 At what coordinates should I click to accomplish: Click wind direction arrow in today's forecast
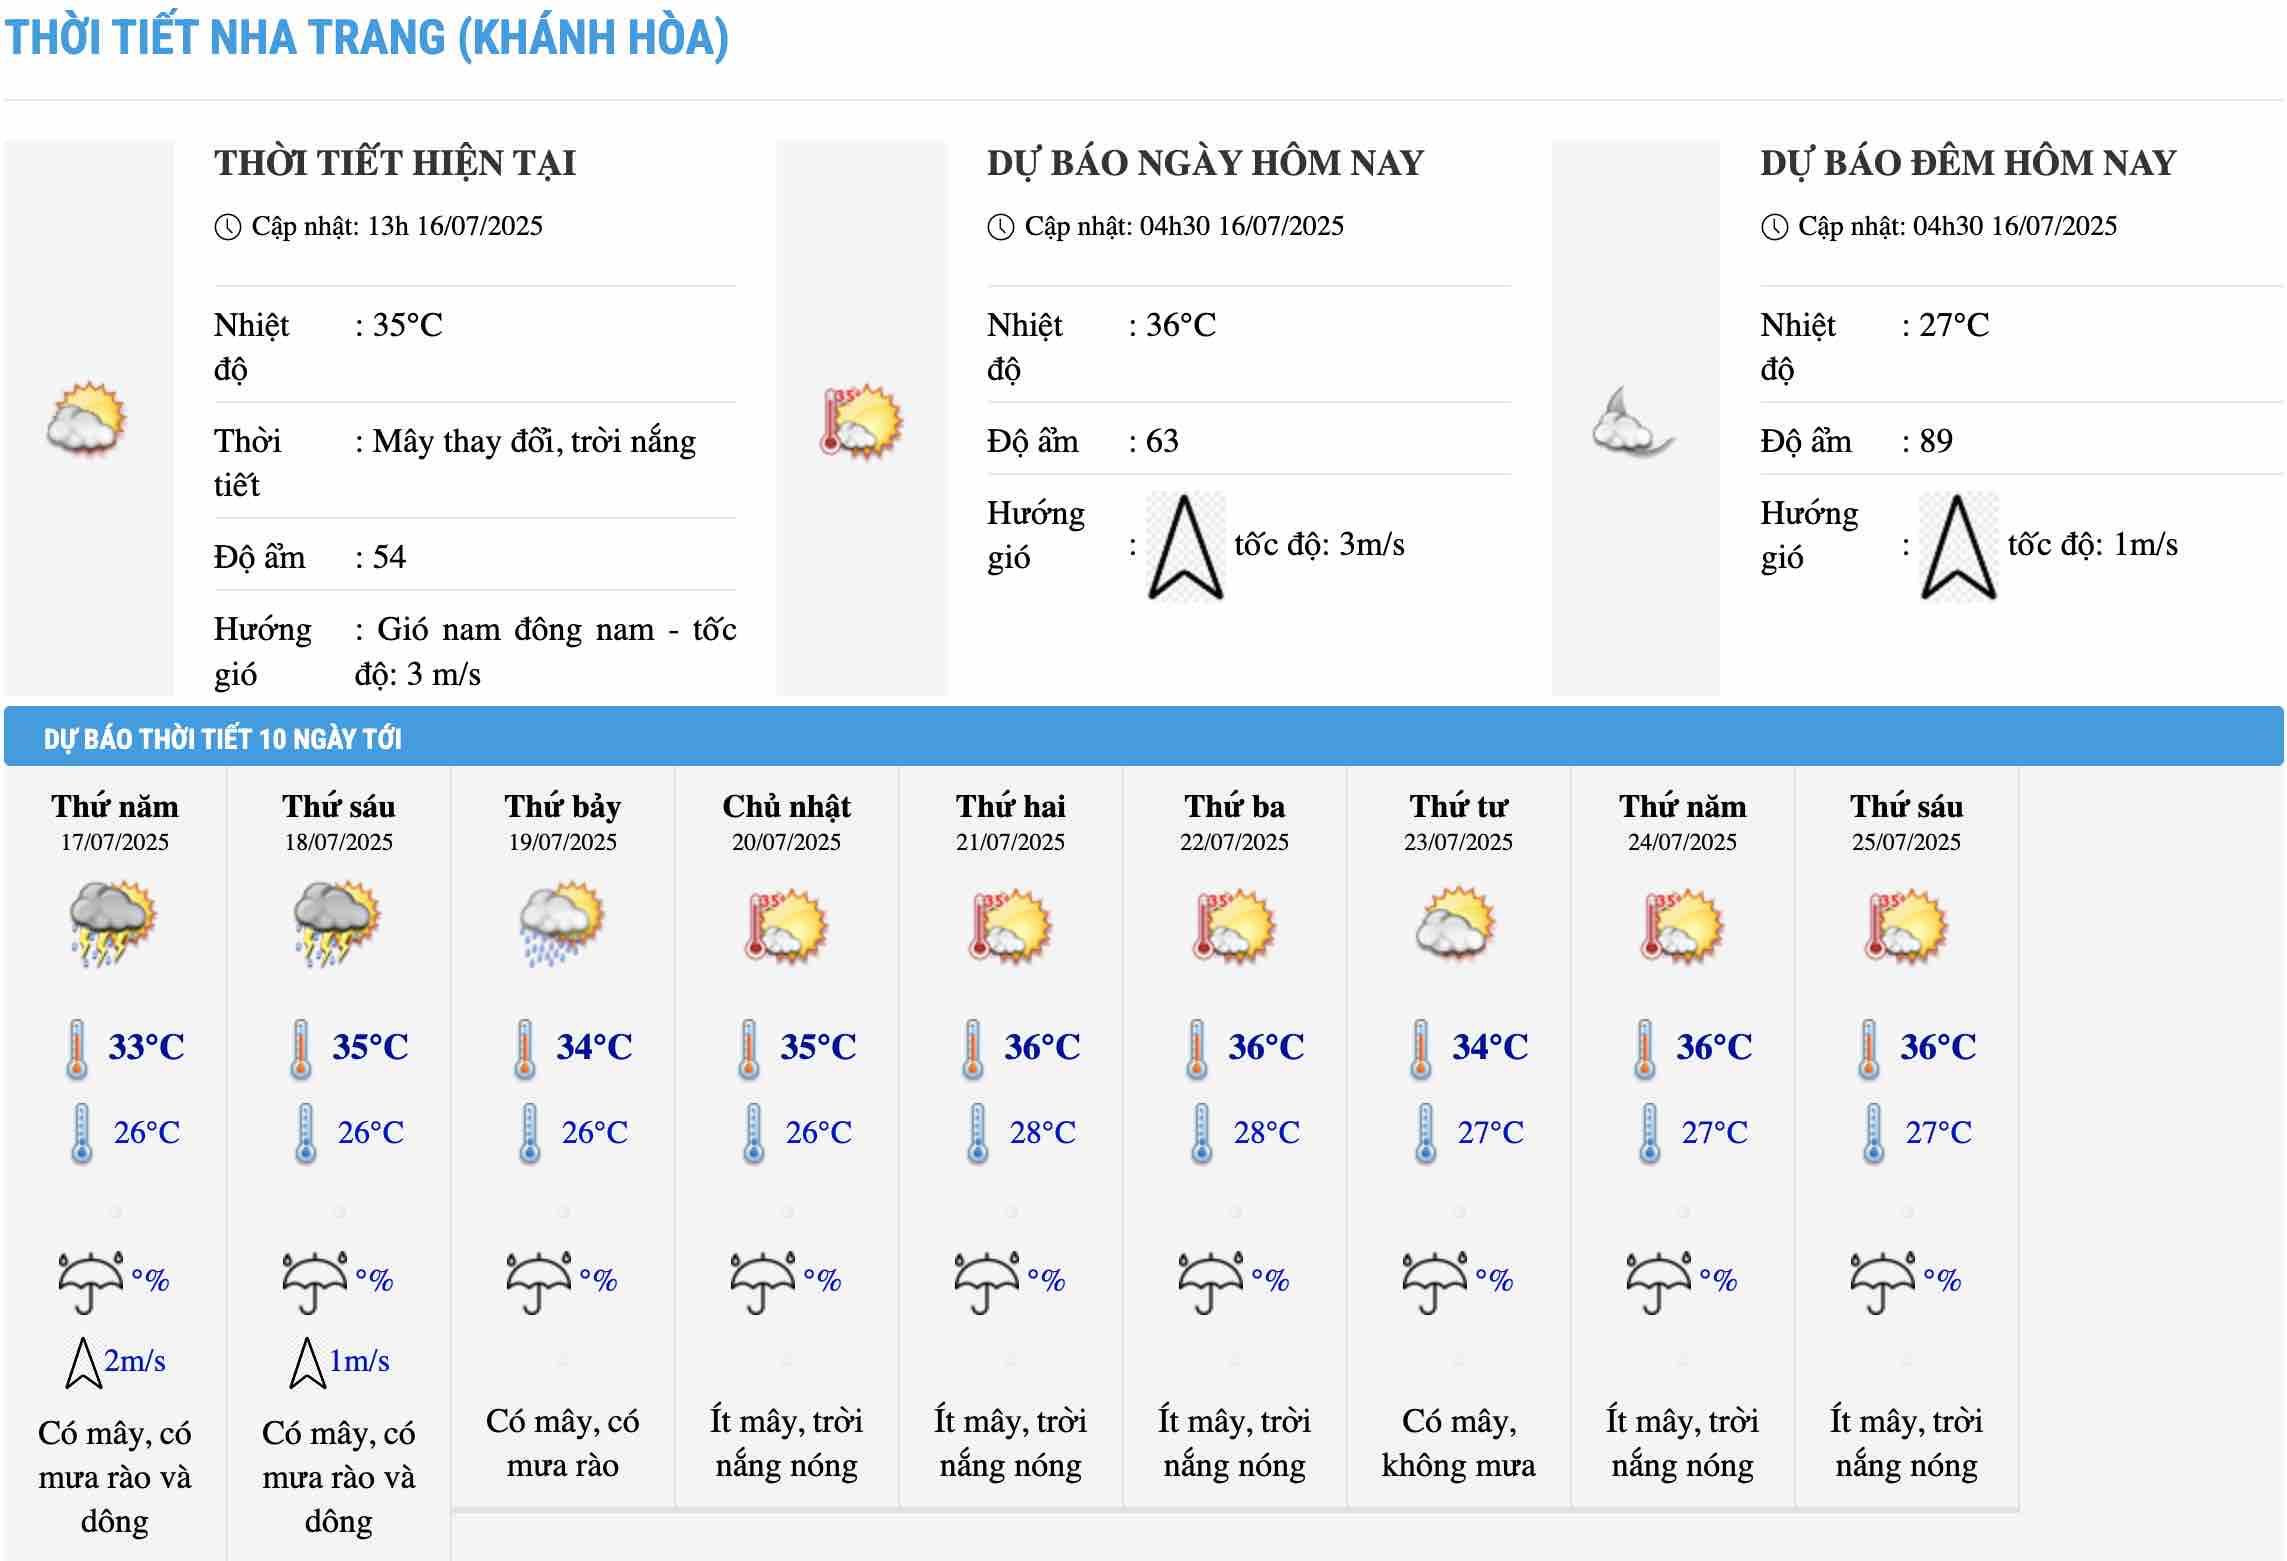pyautogui.click(x=1185, y=546)
